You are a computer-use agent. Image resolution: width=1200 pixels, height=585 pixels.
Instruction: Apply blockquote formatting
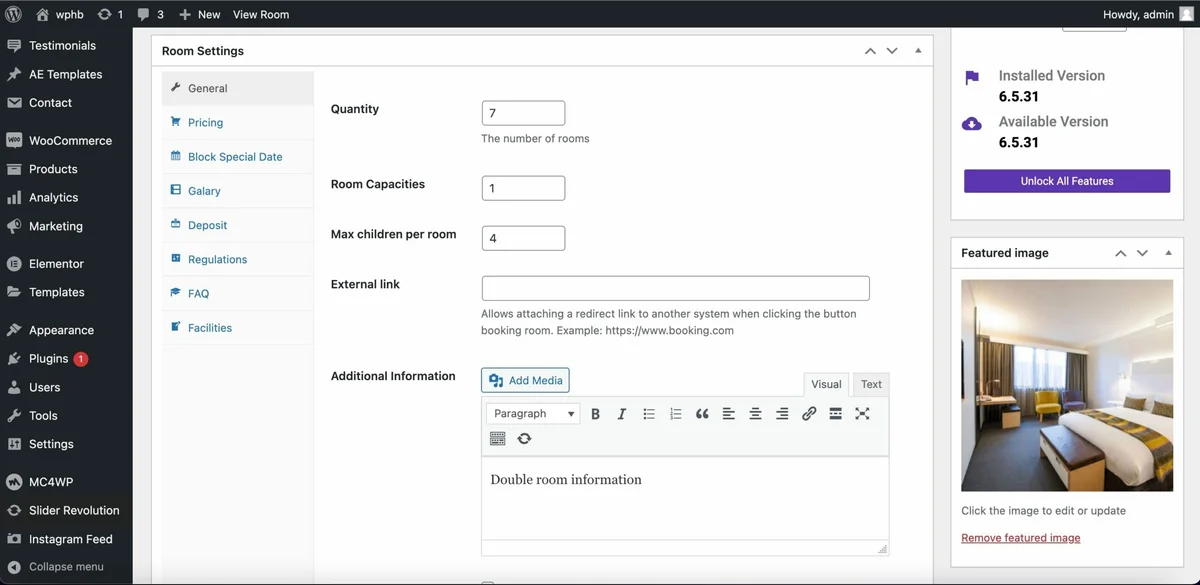pyautogui.click(x=702, y=414)
